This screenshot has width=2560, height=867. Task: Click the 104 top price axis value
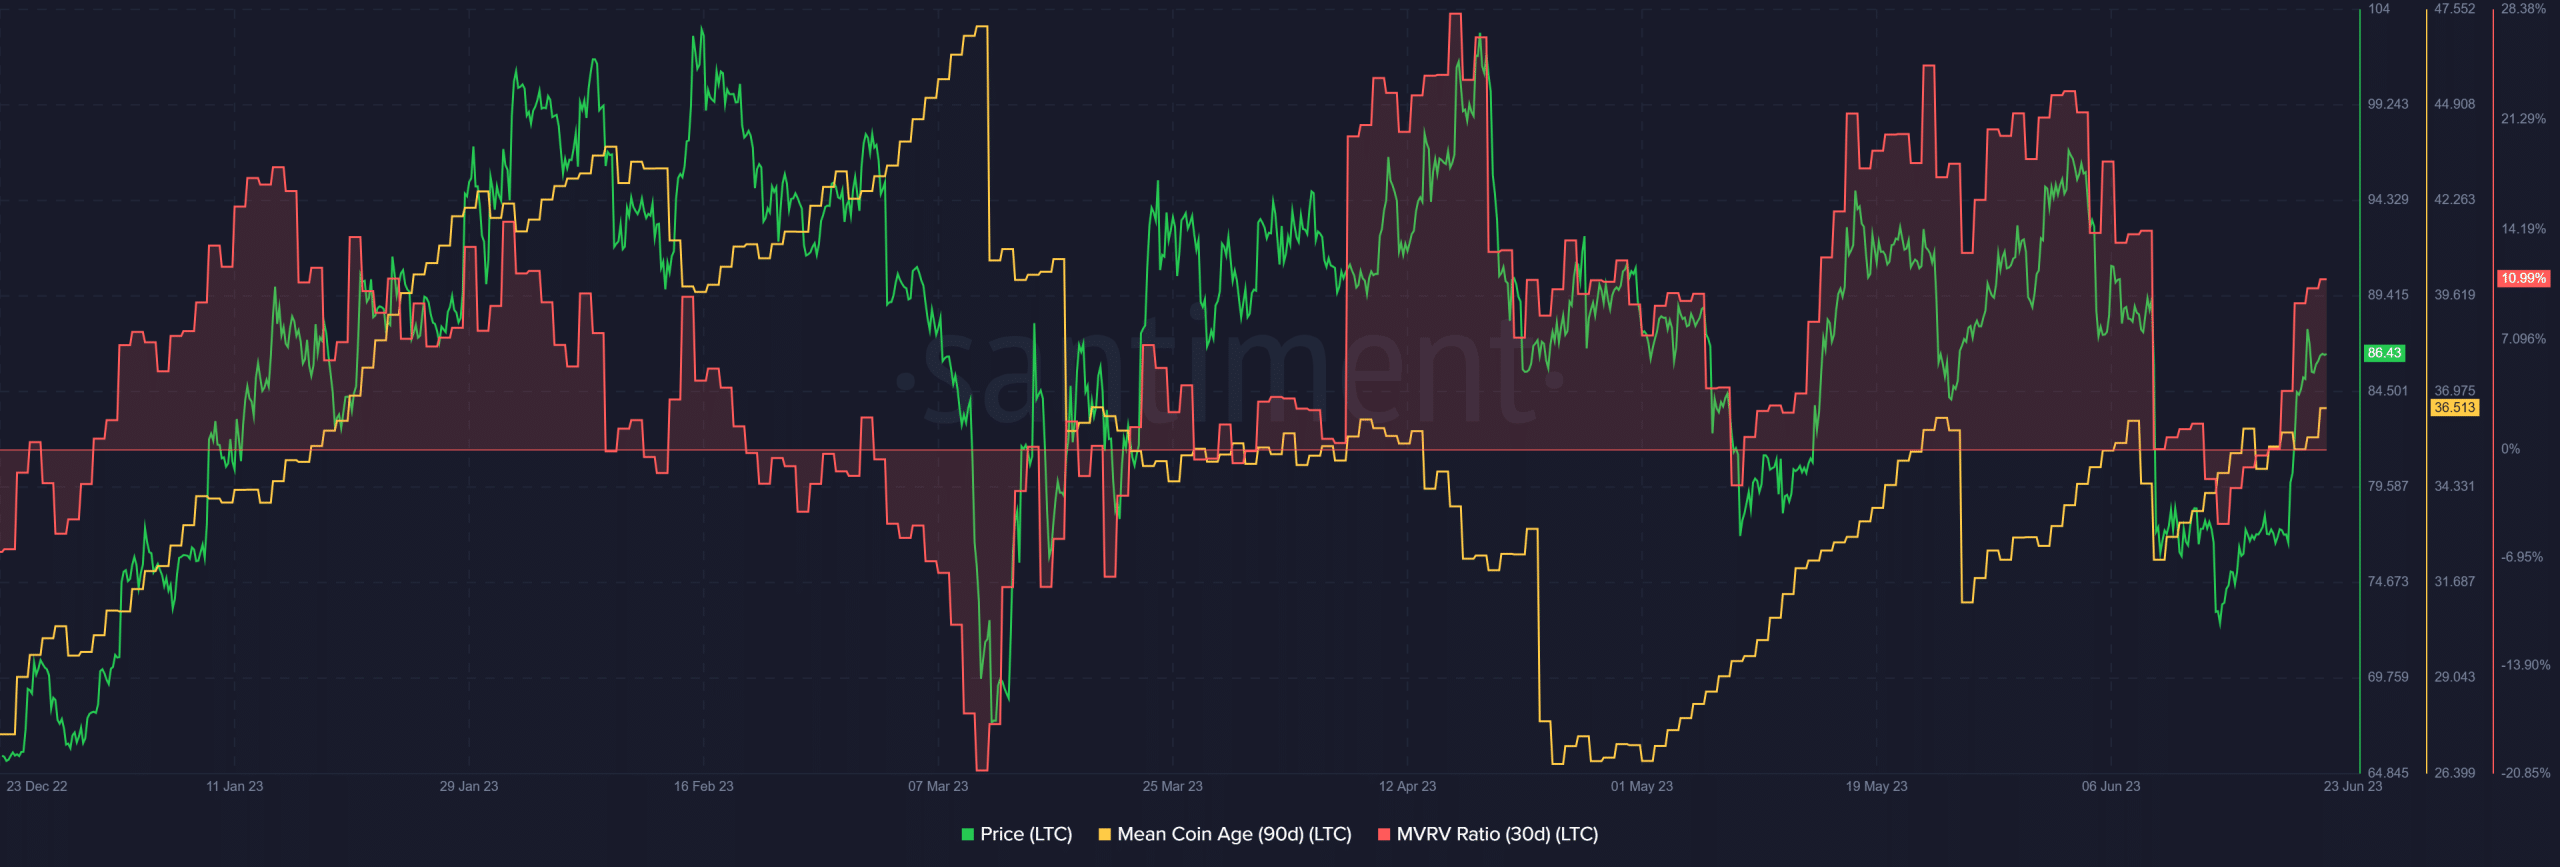(x=2379, y=8)
